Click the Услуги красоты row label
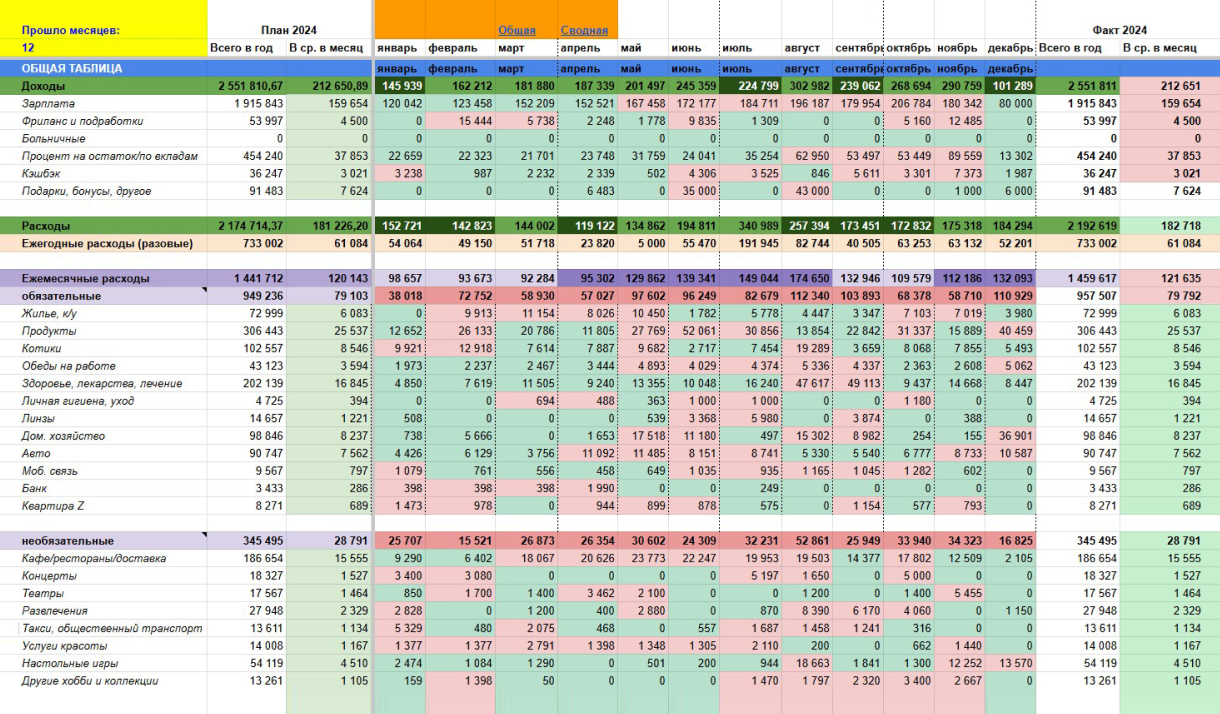This screenshot has height=714, width=1220. click(x=64, y=646)
